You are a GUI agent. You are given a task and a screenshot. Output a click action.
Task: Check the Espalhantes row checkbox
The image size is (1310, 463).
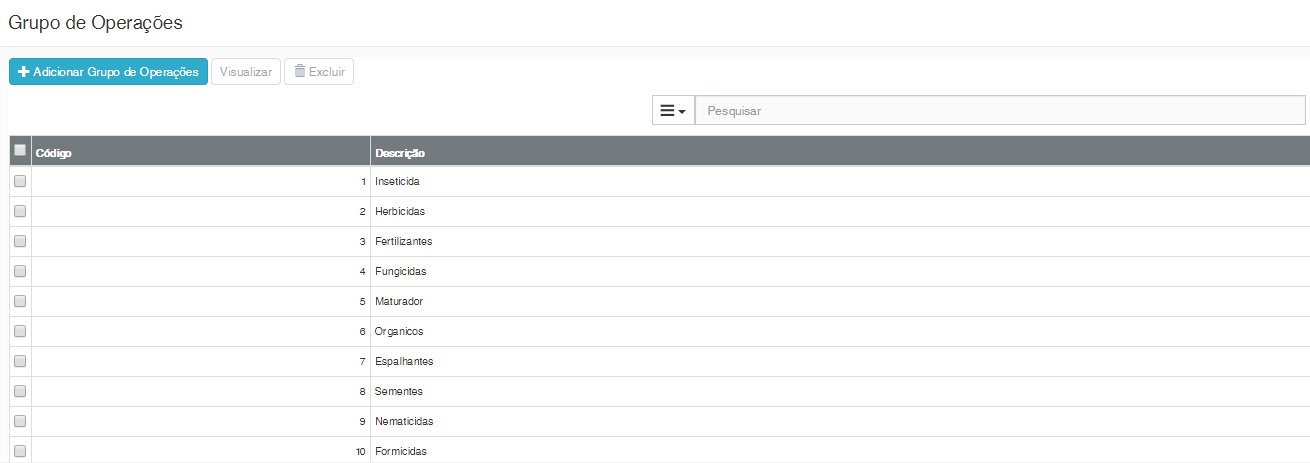tap(20, 362)
